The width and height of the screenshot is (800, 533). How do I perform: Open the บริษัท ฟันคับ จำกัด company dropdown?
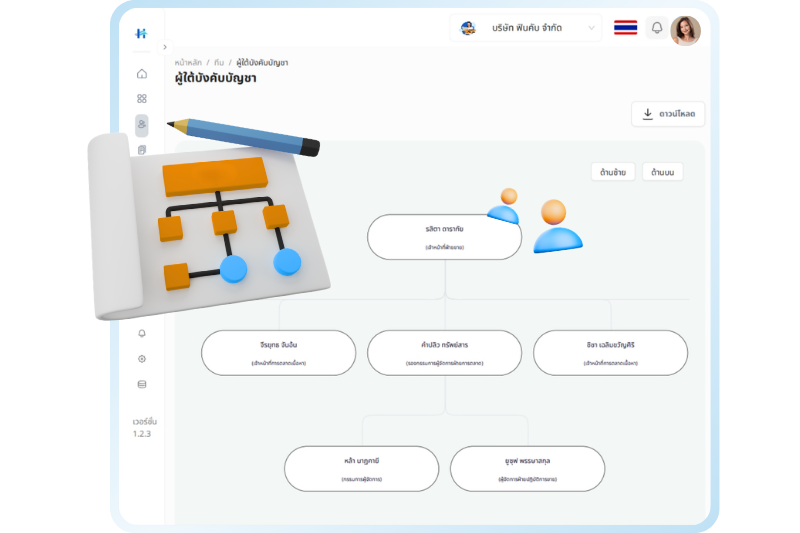526,28
